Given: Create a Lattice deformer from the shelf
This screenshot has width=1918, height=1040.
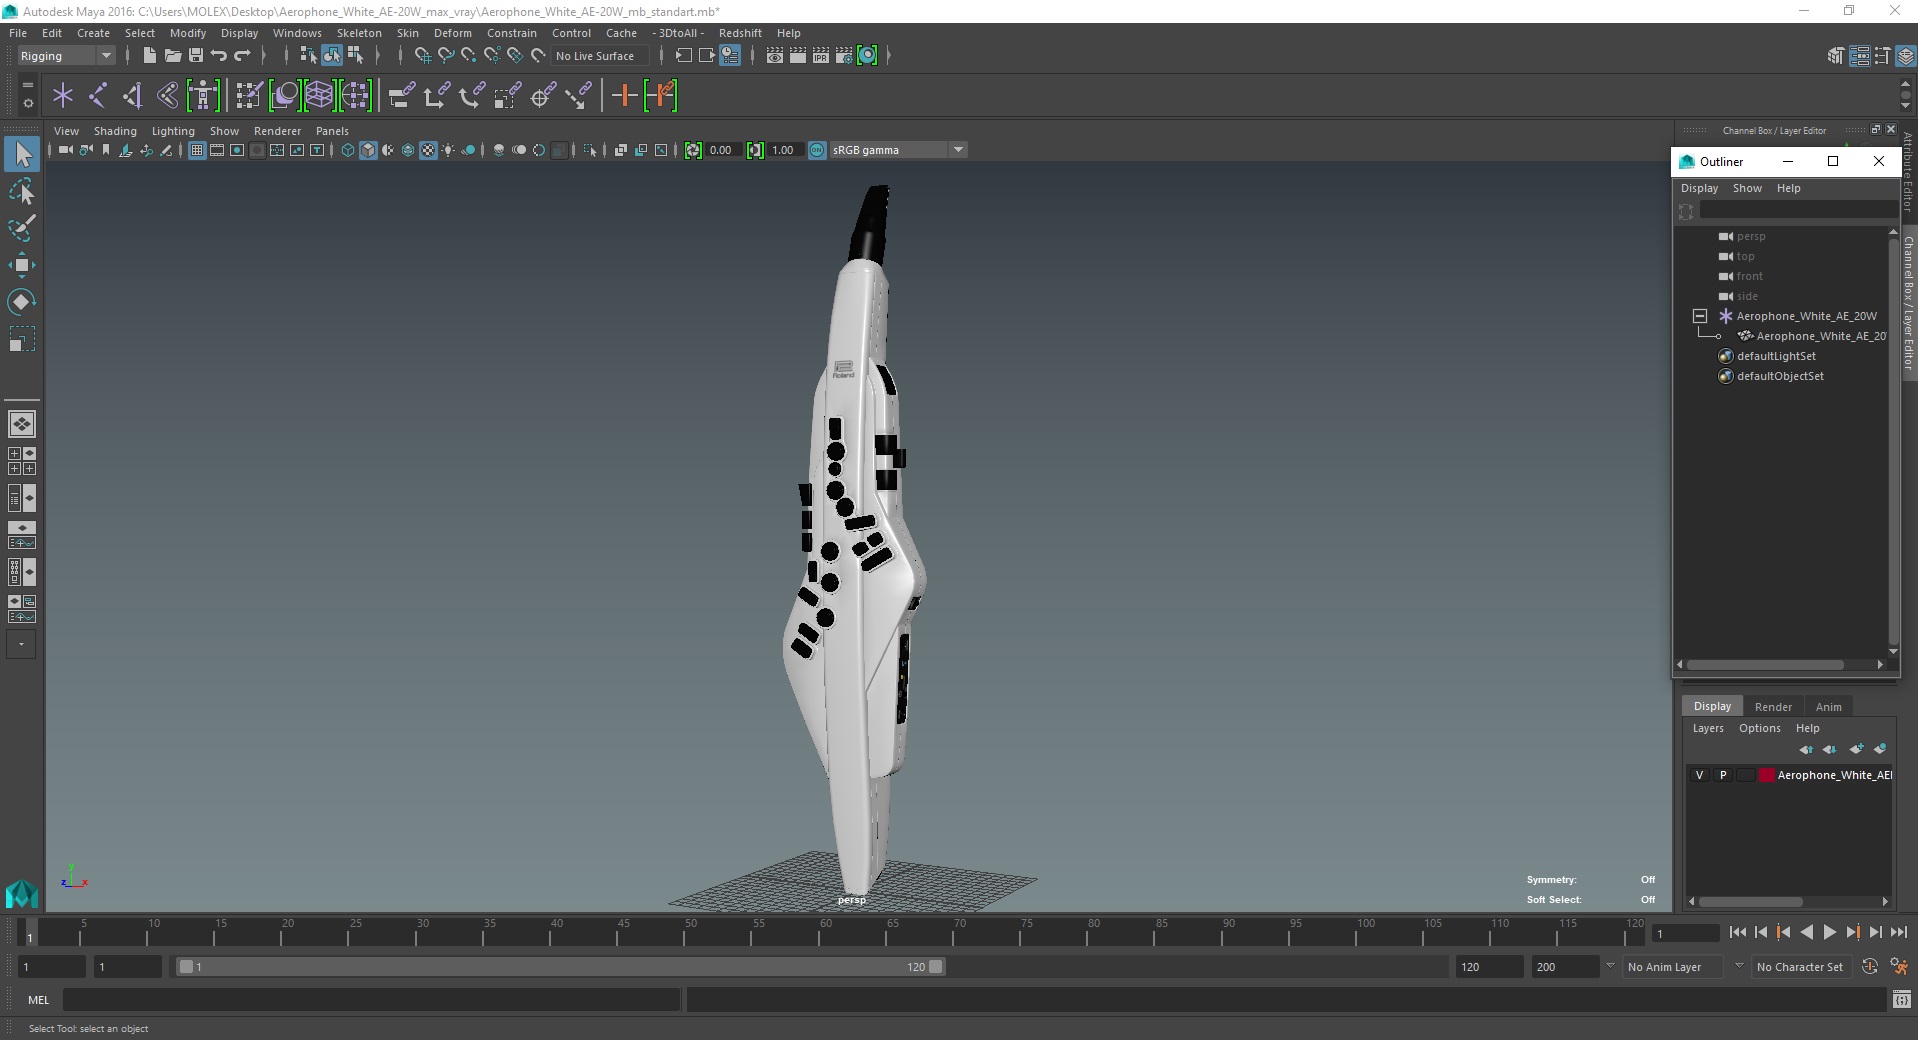Looking at the screenshot, I should pos(319,96).
